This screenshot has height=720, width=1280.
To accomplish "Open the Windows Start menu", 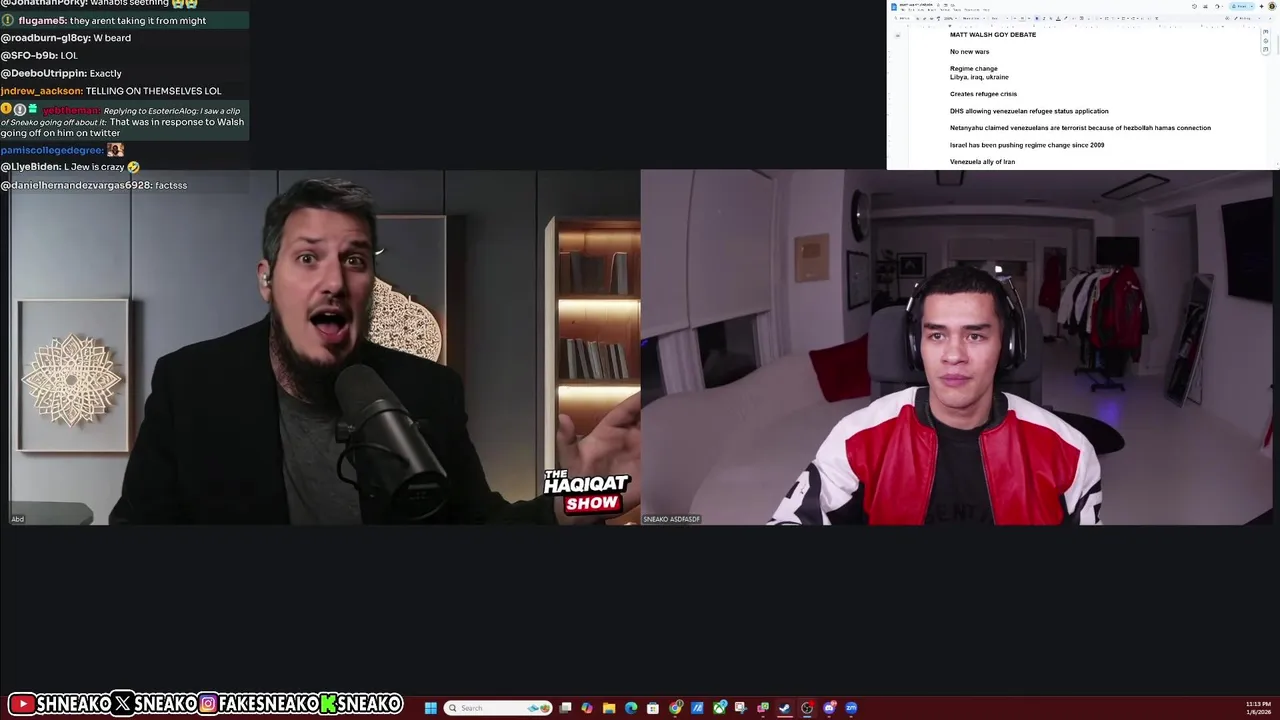I will coord(431,708).
